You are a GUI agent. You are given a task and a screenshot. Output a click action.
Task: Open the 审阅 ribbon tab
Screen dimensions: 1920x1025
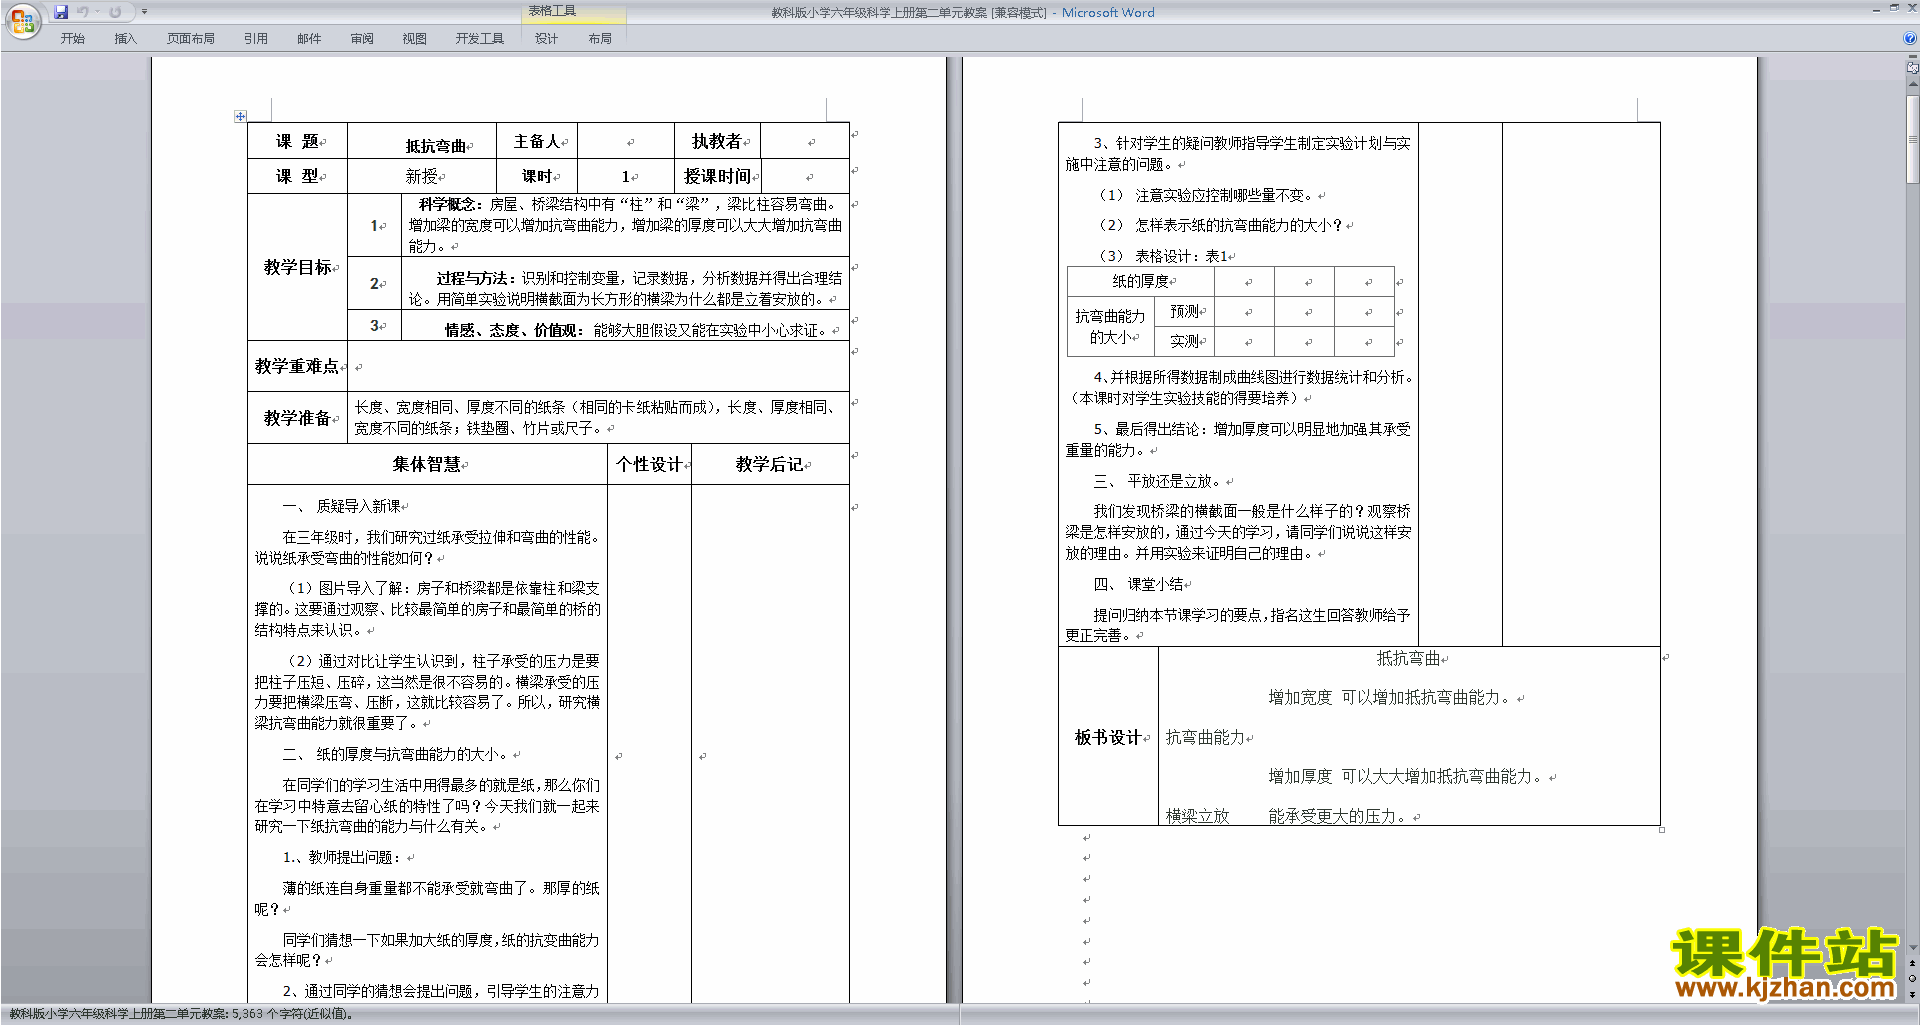[x=362, y=39]
